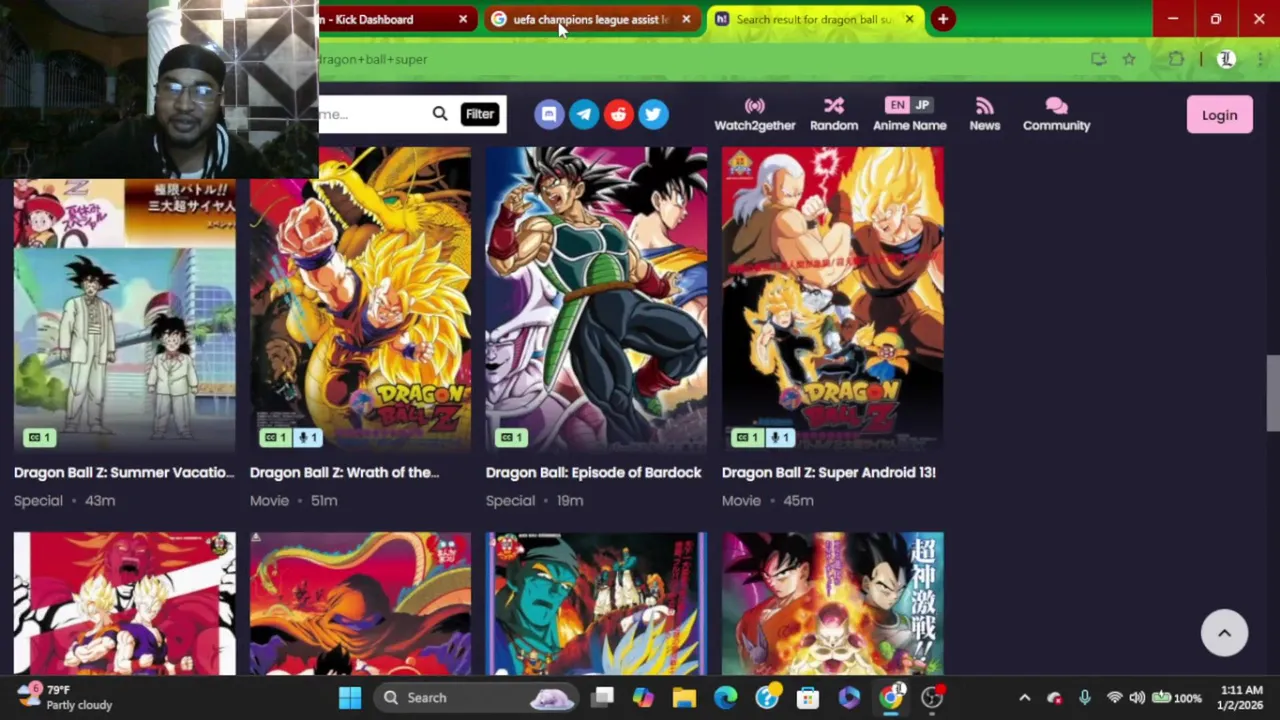Screen dimensions: 1280x720
Task: Open the Filter options
Action: pyautogui.click(x=480, y=114)
